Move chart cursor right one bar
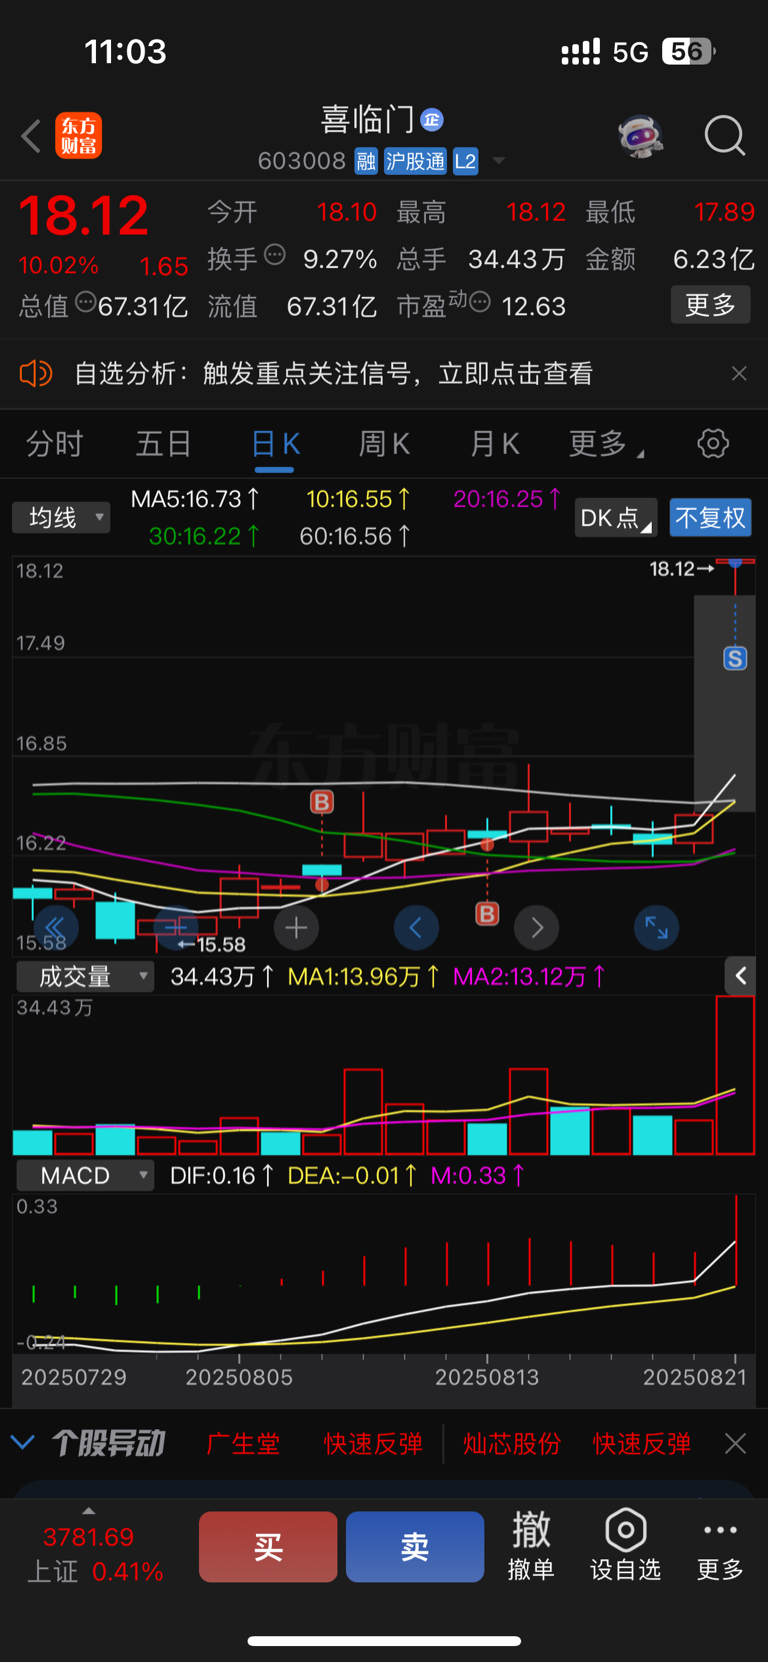 (x=537, y=928)
